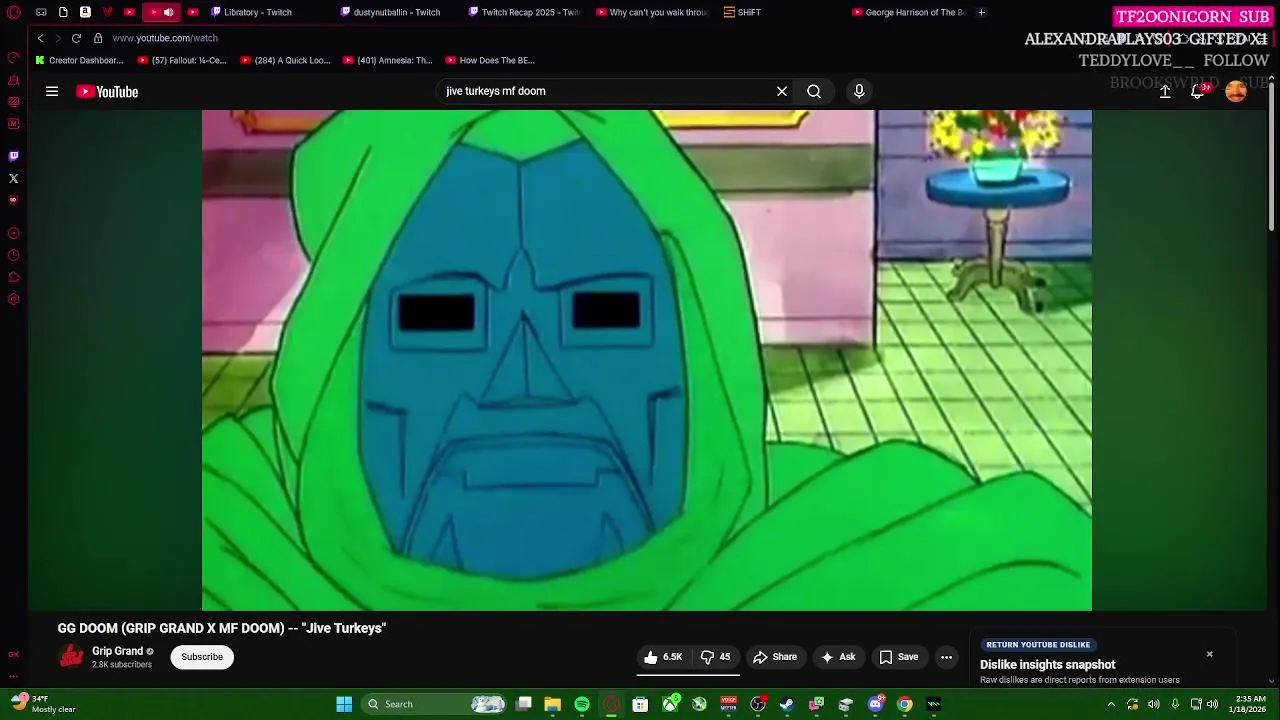Mute the audio-playing pinned YouTube tab

pos(168,12)
